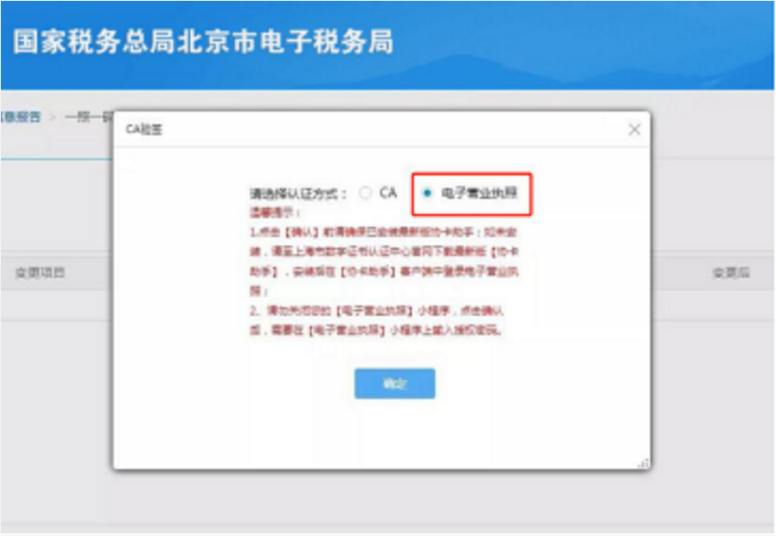Click the 国家税务总局北京市电子税务局 header title
The height and width of the screenshot is (536, 776).
click(203, 42)
